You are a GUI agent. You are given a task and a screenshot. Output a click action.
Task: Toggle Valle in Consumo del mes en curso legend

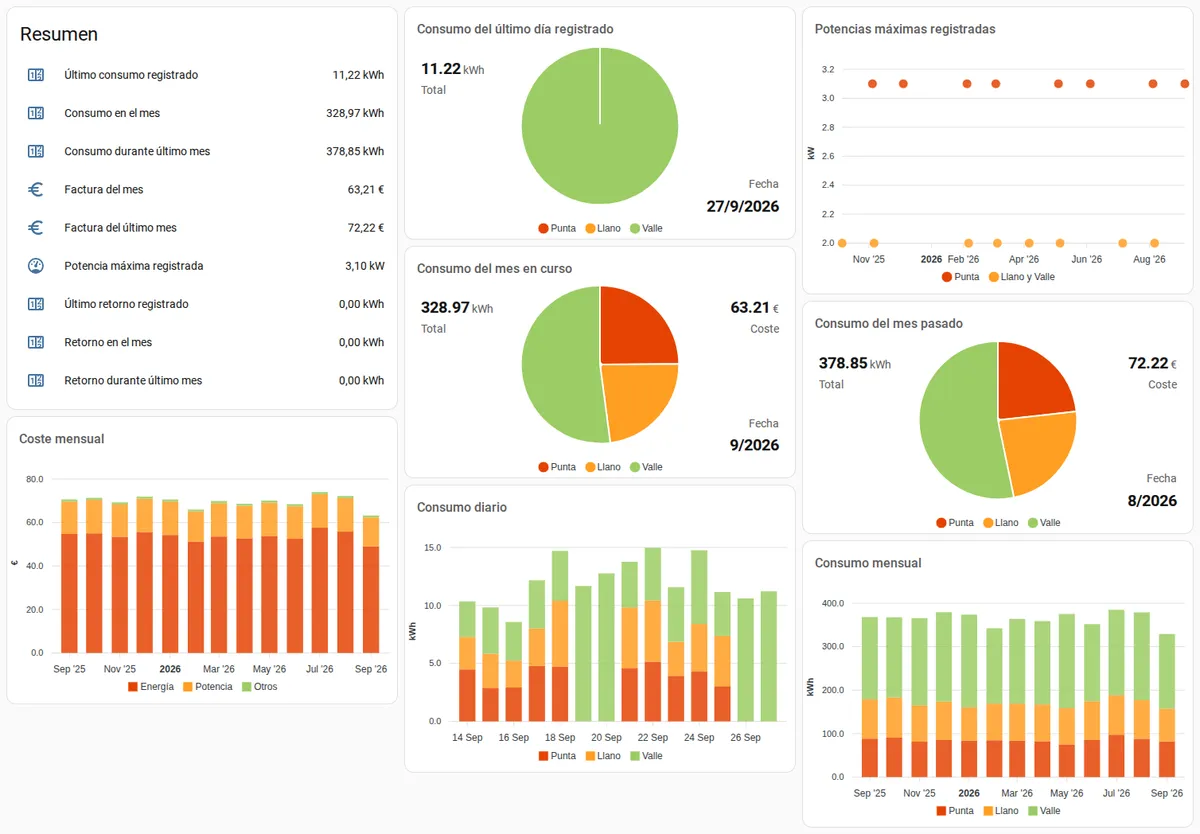(x=646, y=467)
